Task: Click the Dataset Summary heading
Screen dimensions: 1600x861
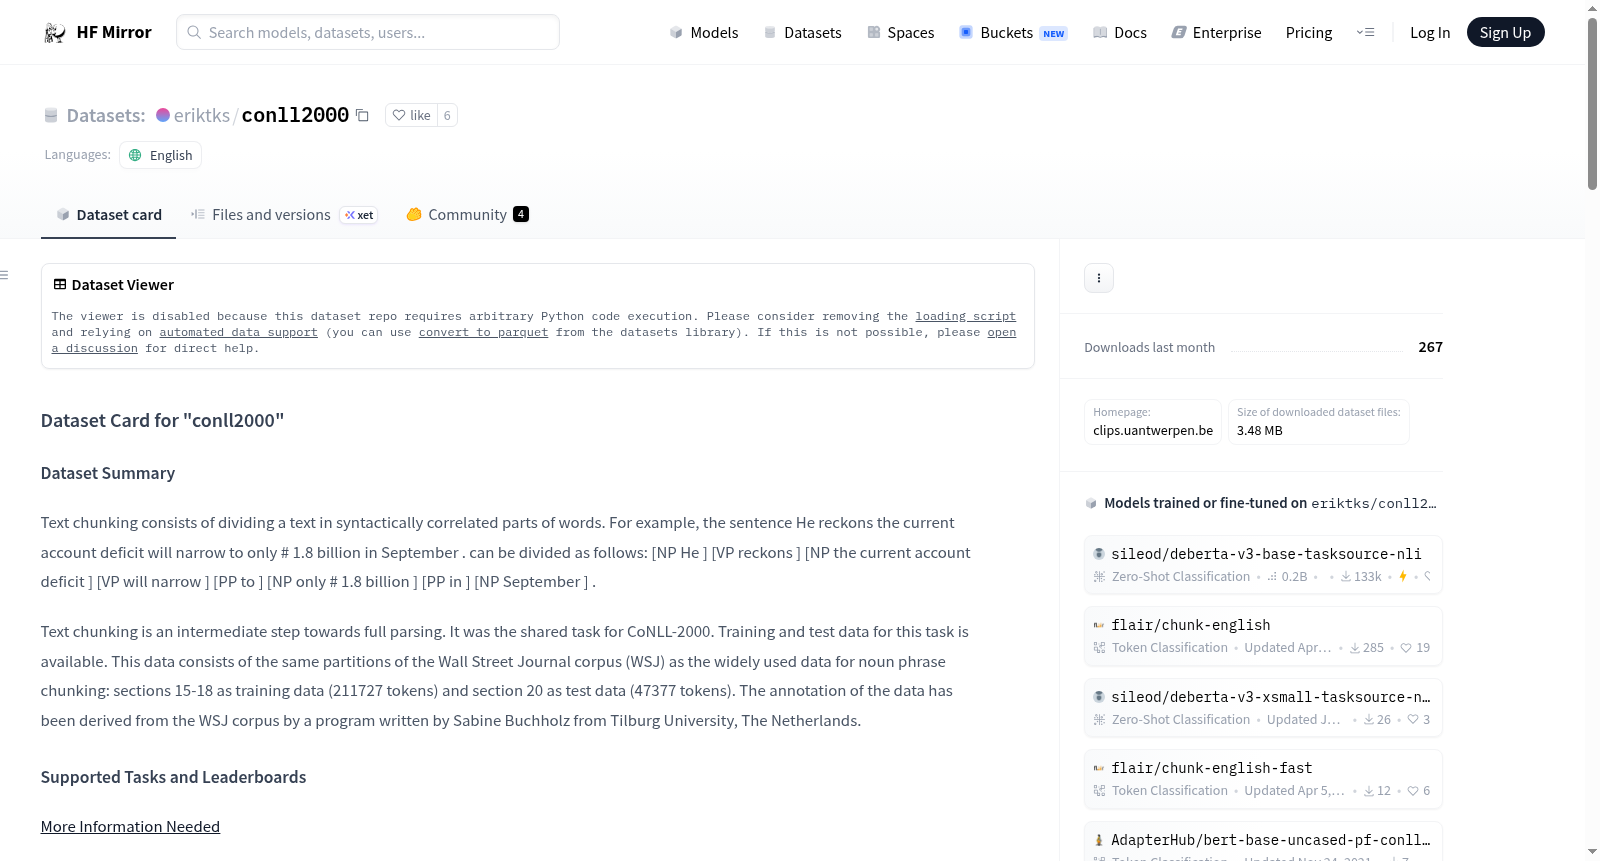Action: pyautogui.click(x=108, y=473)
